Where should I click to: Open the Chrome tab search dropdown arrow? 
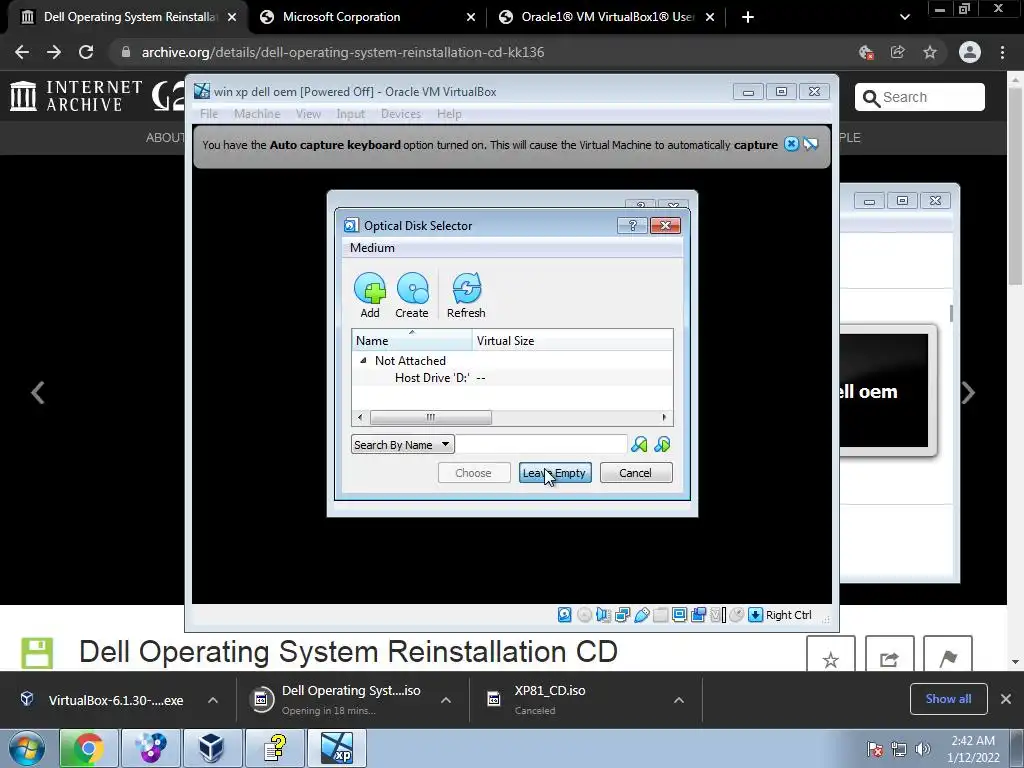click(x=904, y=17)
